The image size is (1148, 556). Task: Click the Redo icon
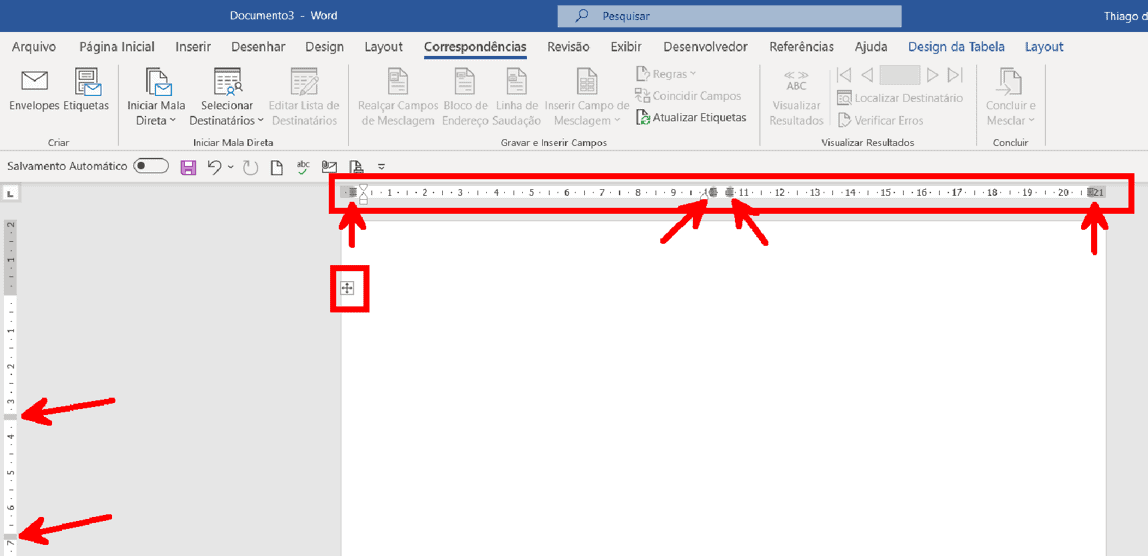point(250,168)
